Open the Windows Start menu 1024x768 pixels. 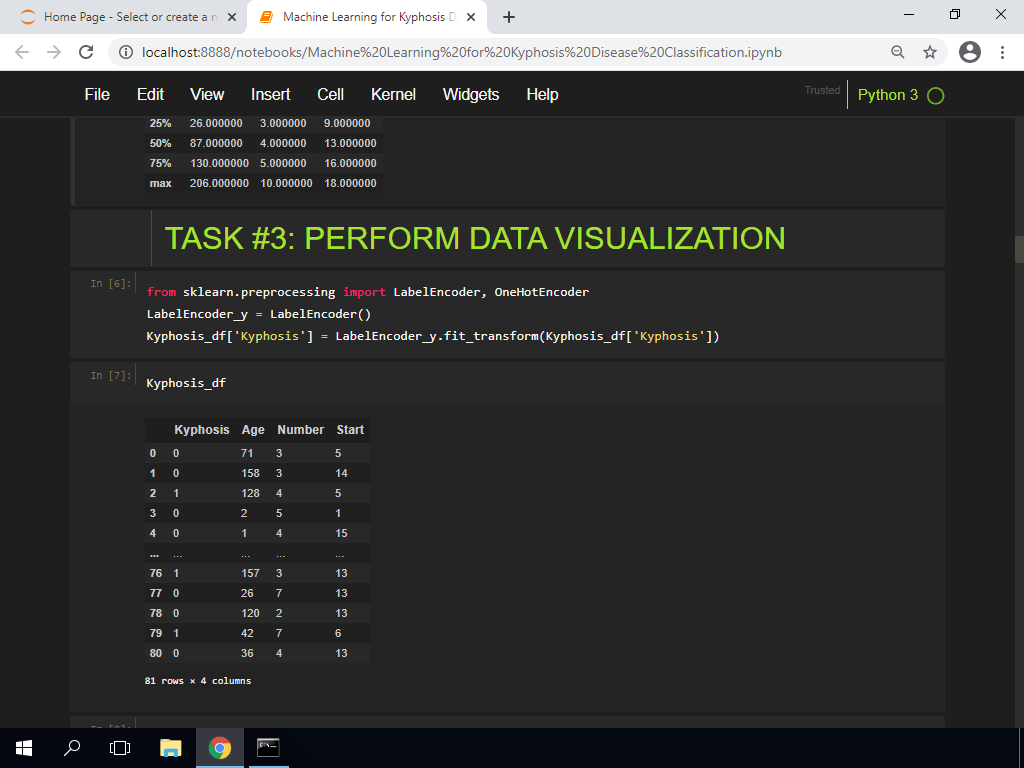pyautogui.click(x=23, y=746)
